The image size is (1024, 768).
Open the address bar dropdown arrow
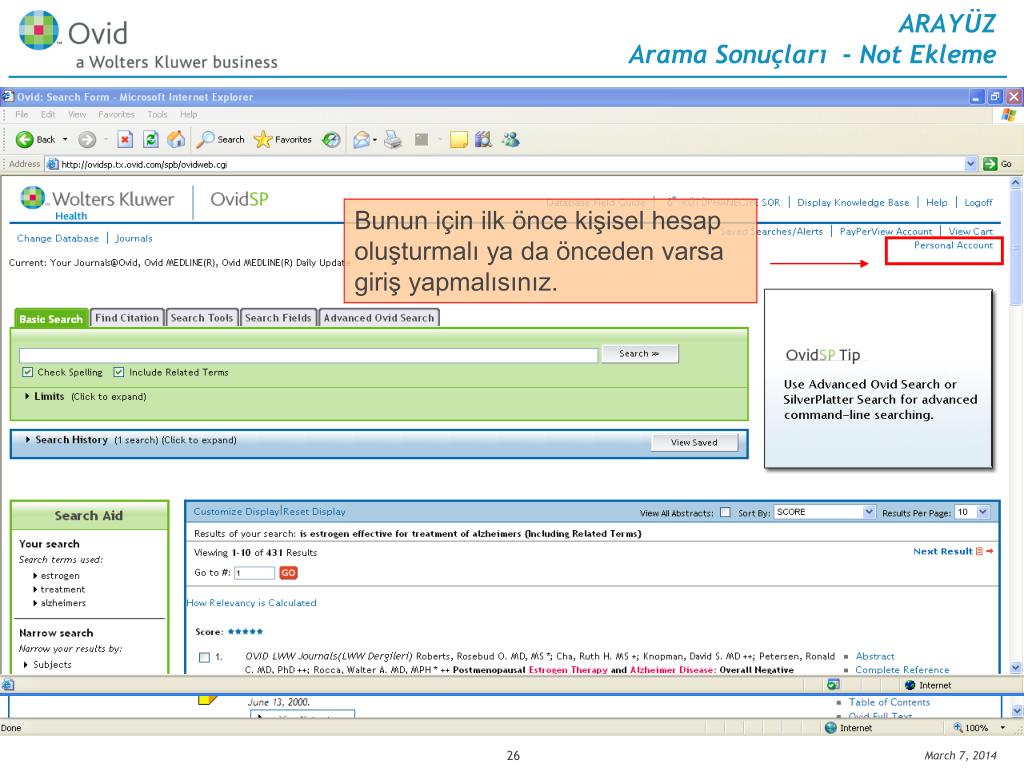pos(970,164)
